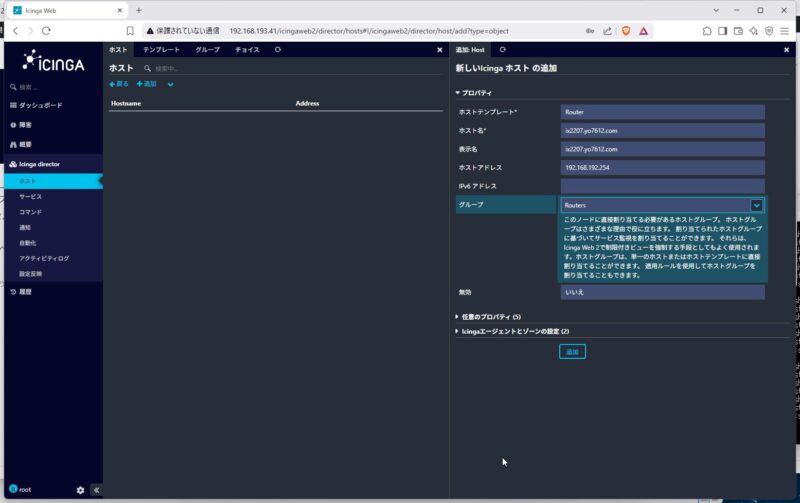Select 設定反映 under Icinga director
Viewport: 800px width, 503px height.
coord(31,274)
